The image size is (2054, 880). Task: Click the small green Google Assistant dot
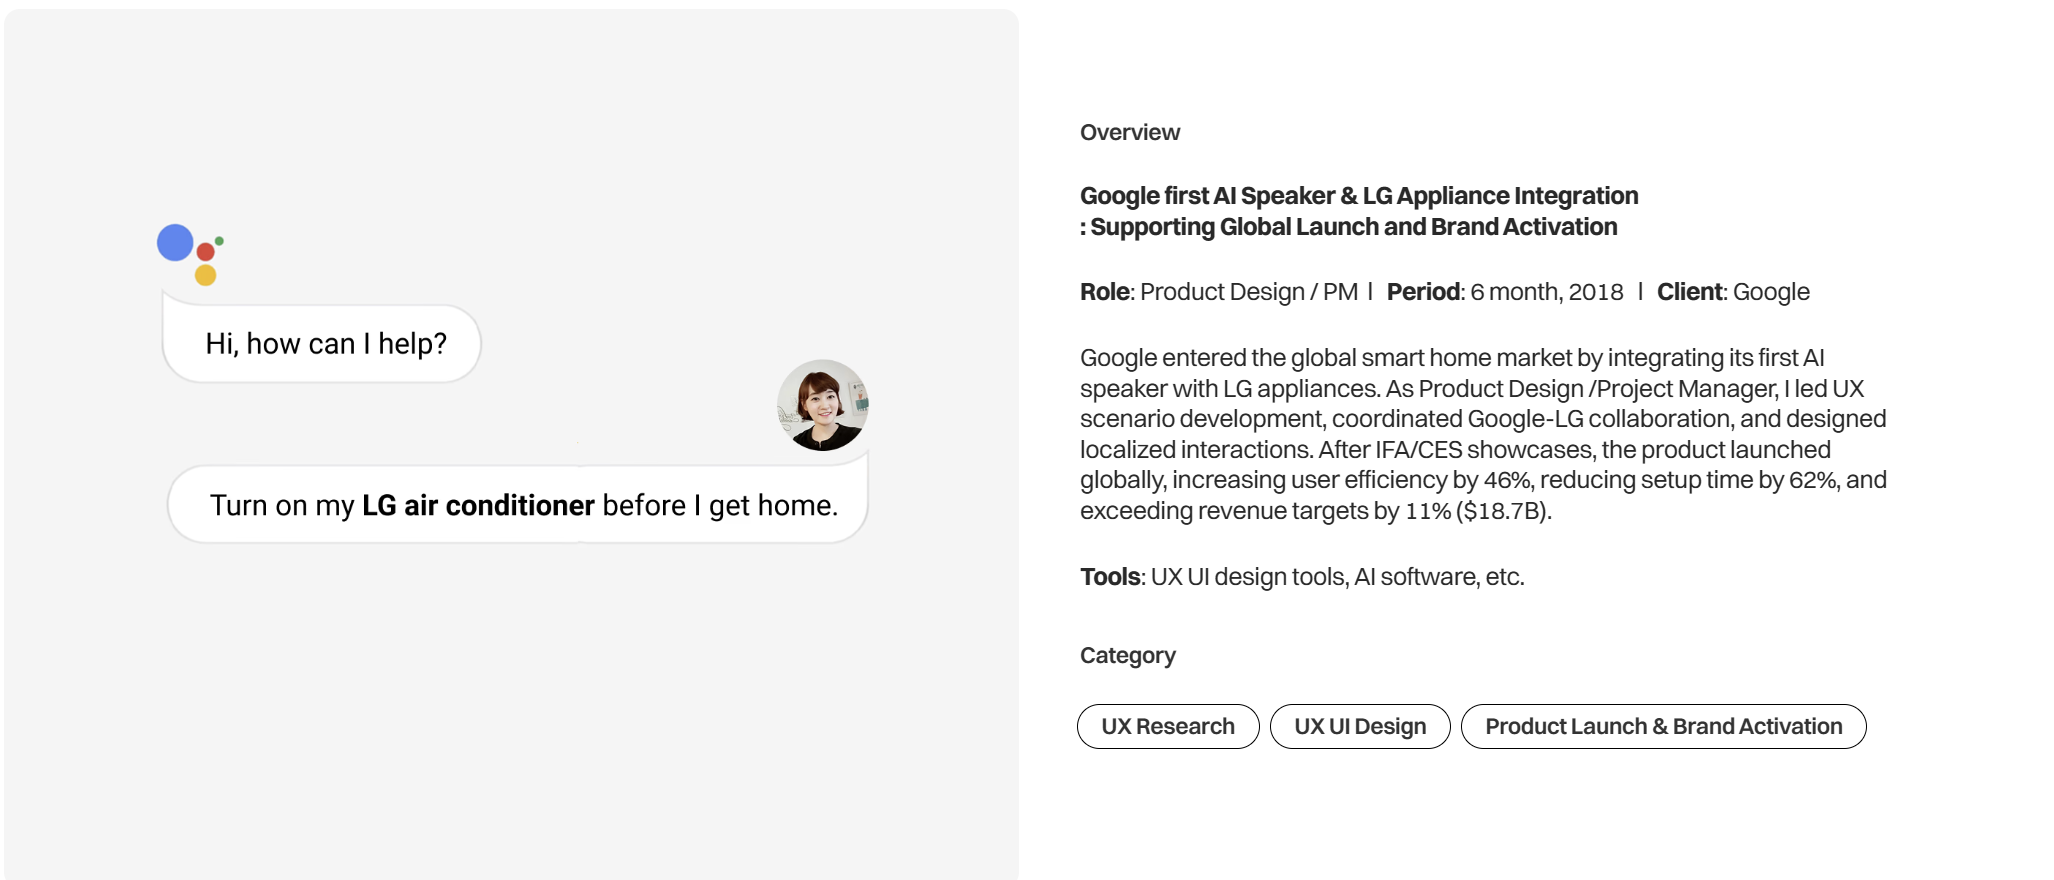point(219,241)
